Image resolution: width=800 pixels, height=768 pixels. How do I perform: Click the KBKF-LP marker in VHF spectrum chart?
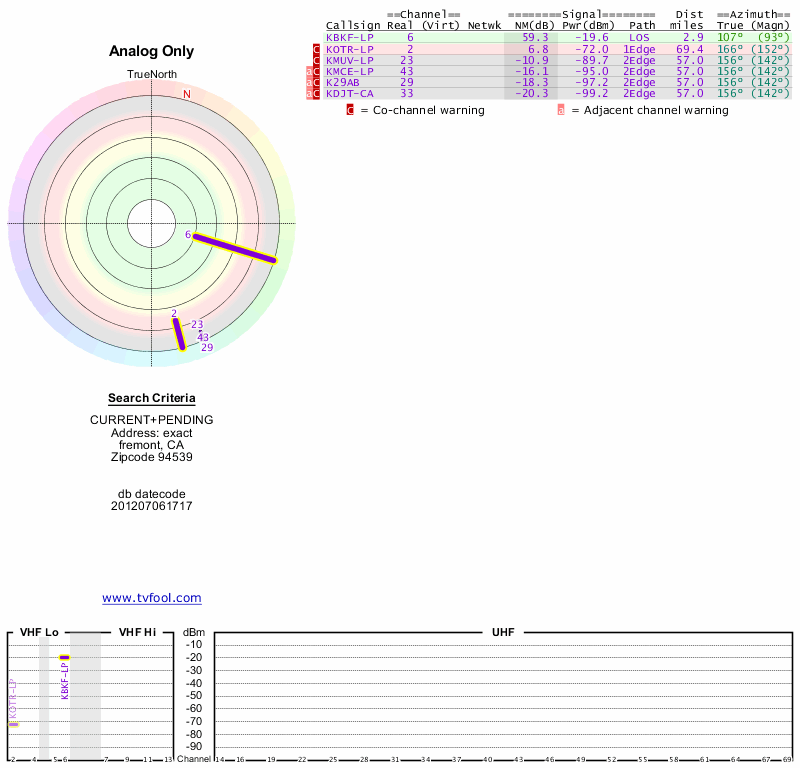coord(64,658)
